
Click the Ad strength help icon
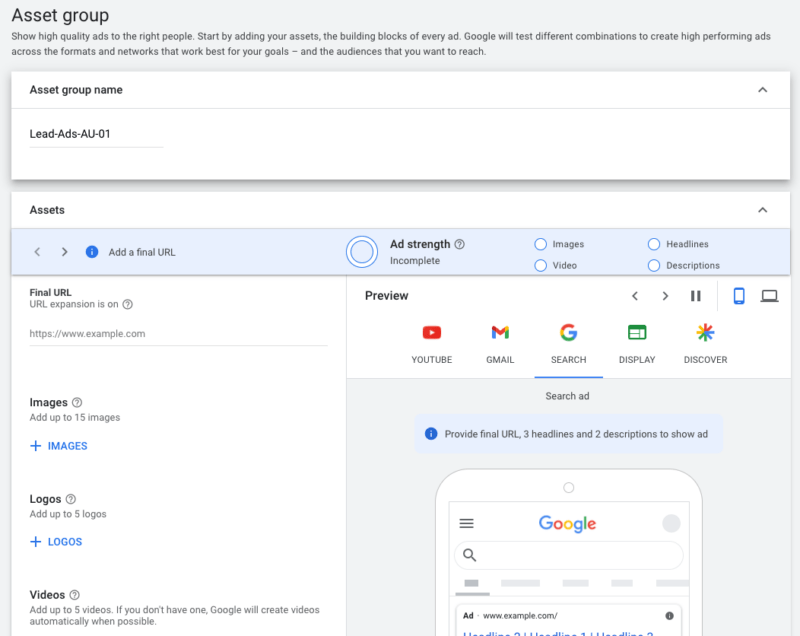coord(460,244)
